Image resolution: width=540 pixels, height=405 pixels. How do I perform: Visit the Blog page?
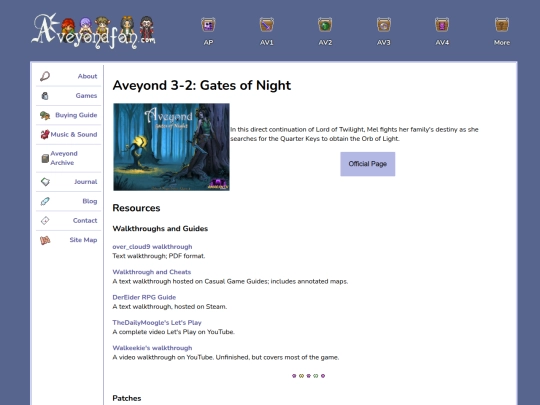[69, 201]
